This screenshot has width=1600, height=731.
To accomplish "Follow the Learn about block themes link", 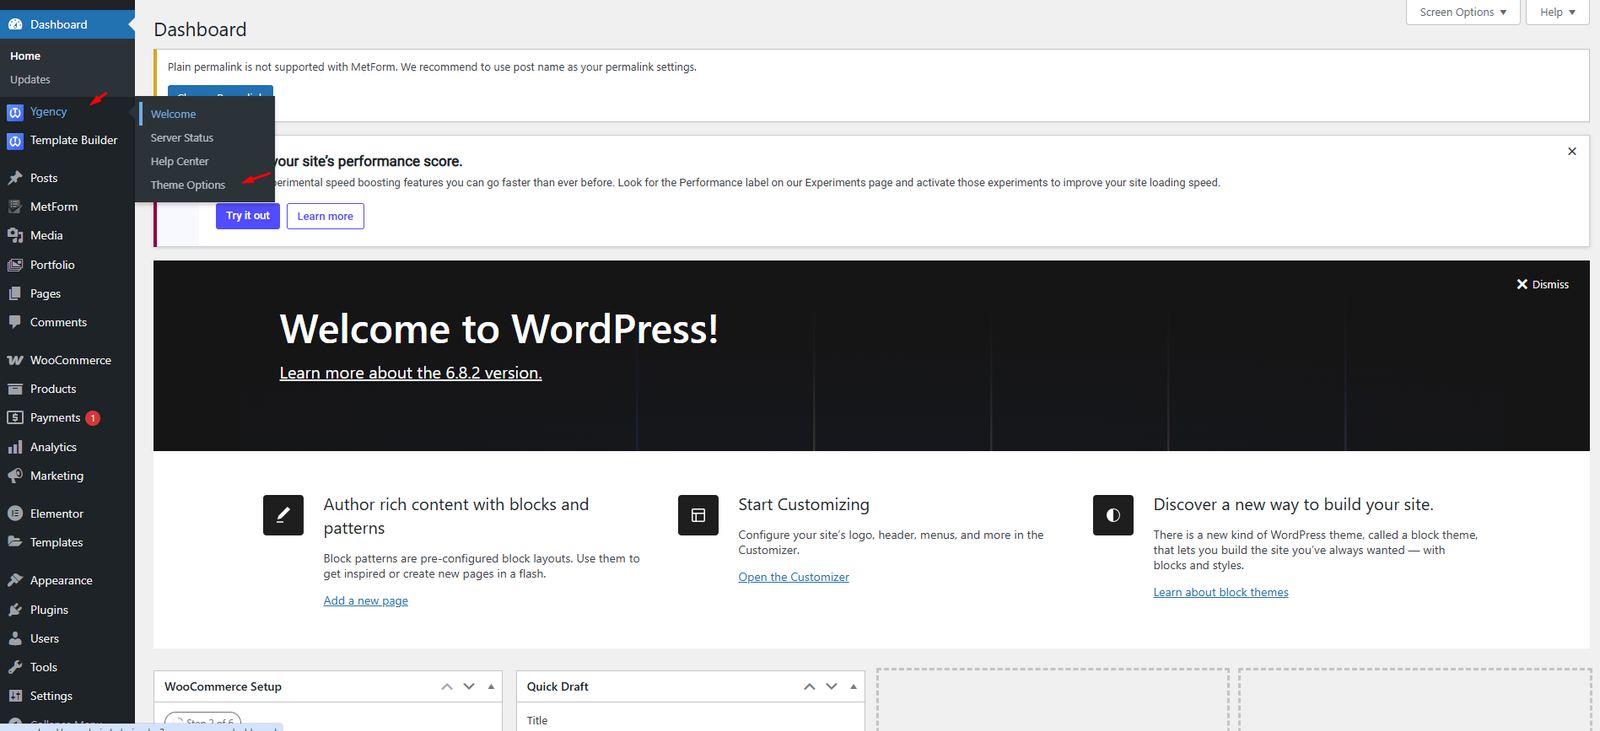I will point(1220,593).
